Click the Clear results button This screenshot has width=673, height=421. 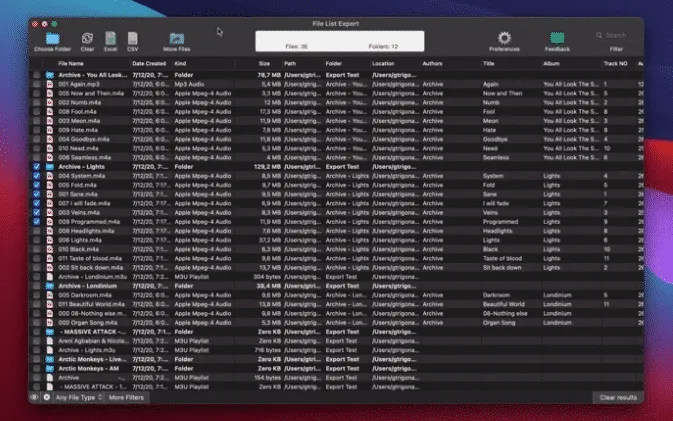[618, 397]
